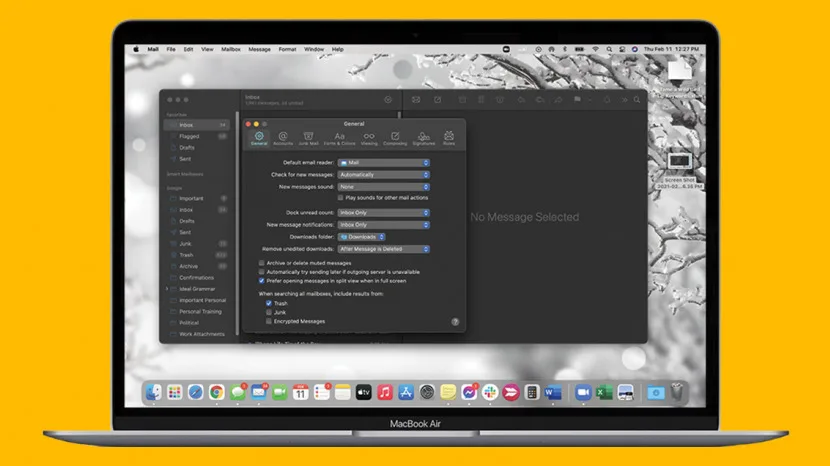Enable Play sounds for other mail actions

pyautogui.click(x=340, y=198)
